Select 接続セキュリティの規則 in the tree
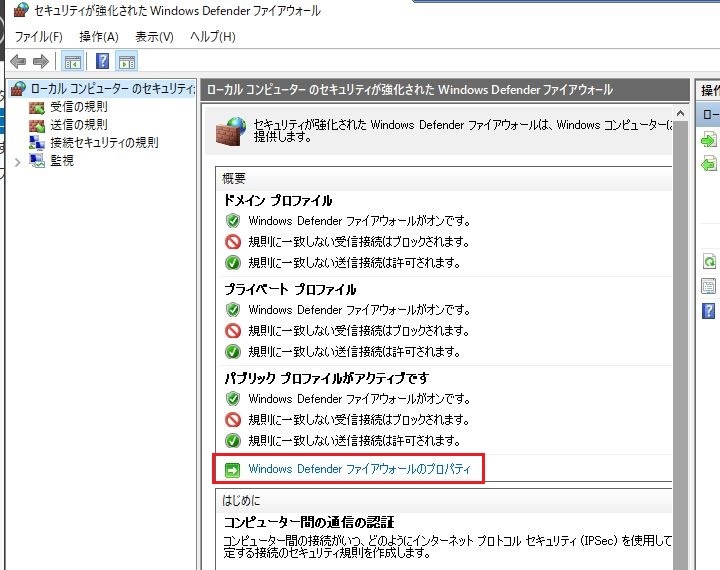This screenshot has height=570, width=720. click(104, 143)
